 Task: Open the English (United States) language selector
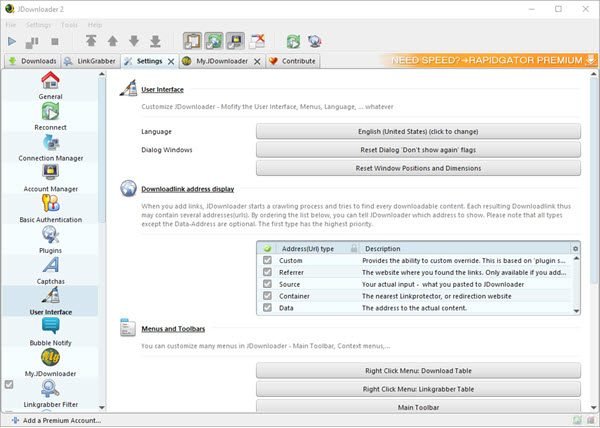[418, 131]
